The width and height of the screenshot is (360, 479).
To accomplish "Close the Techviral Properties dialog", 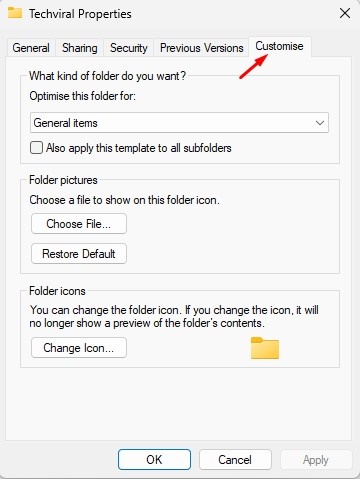I will pos(345,13).
